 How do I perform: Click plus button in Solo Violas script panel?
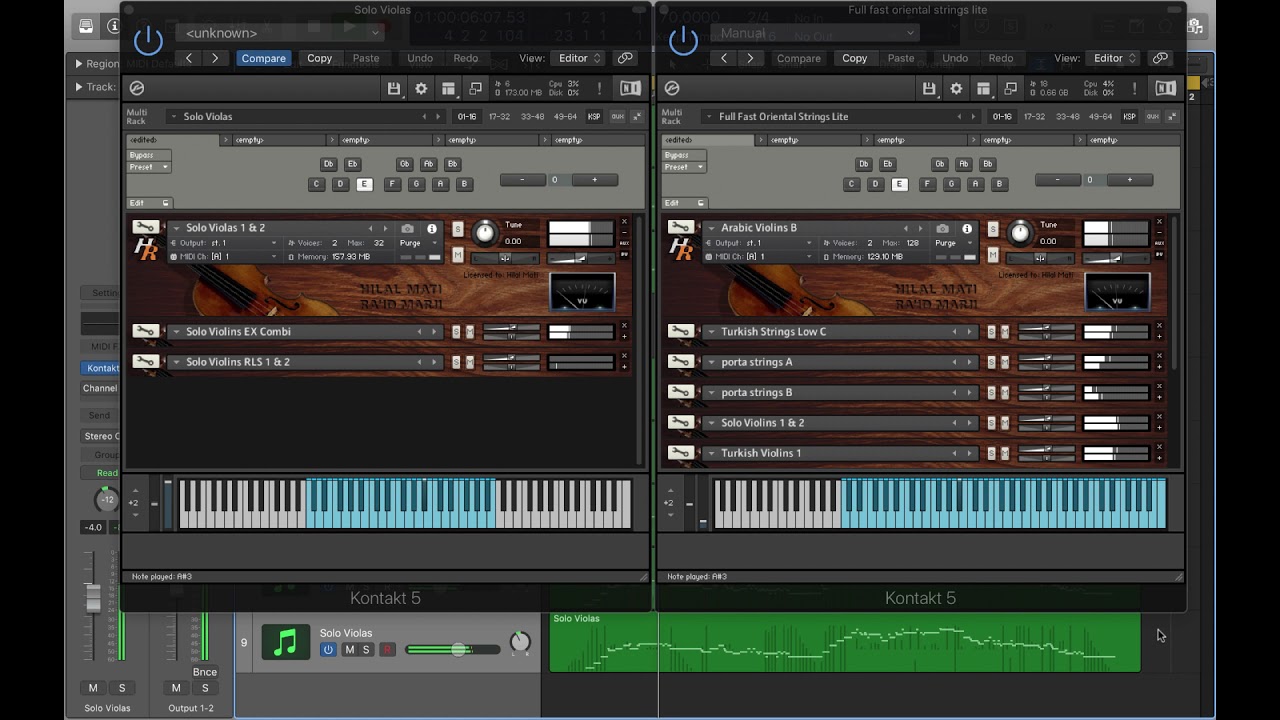(x=594, y=180)
